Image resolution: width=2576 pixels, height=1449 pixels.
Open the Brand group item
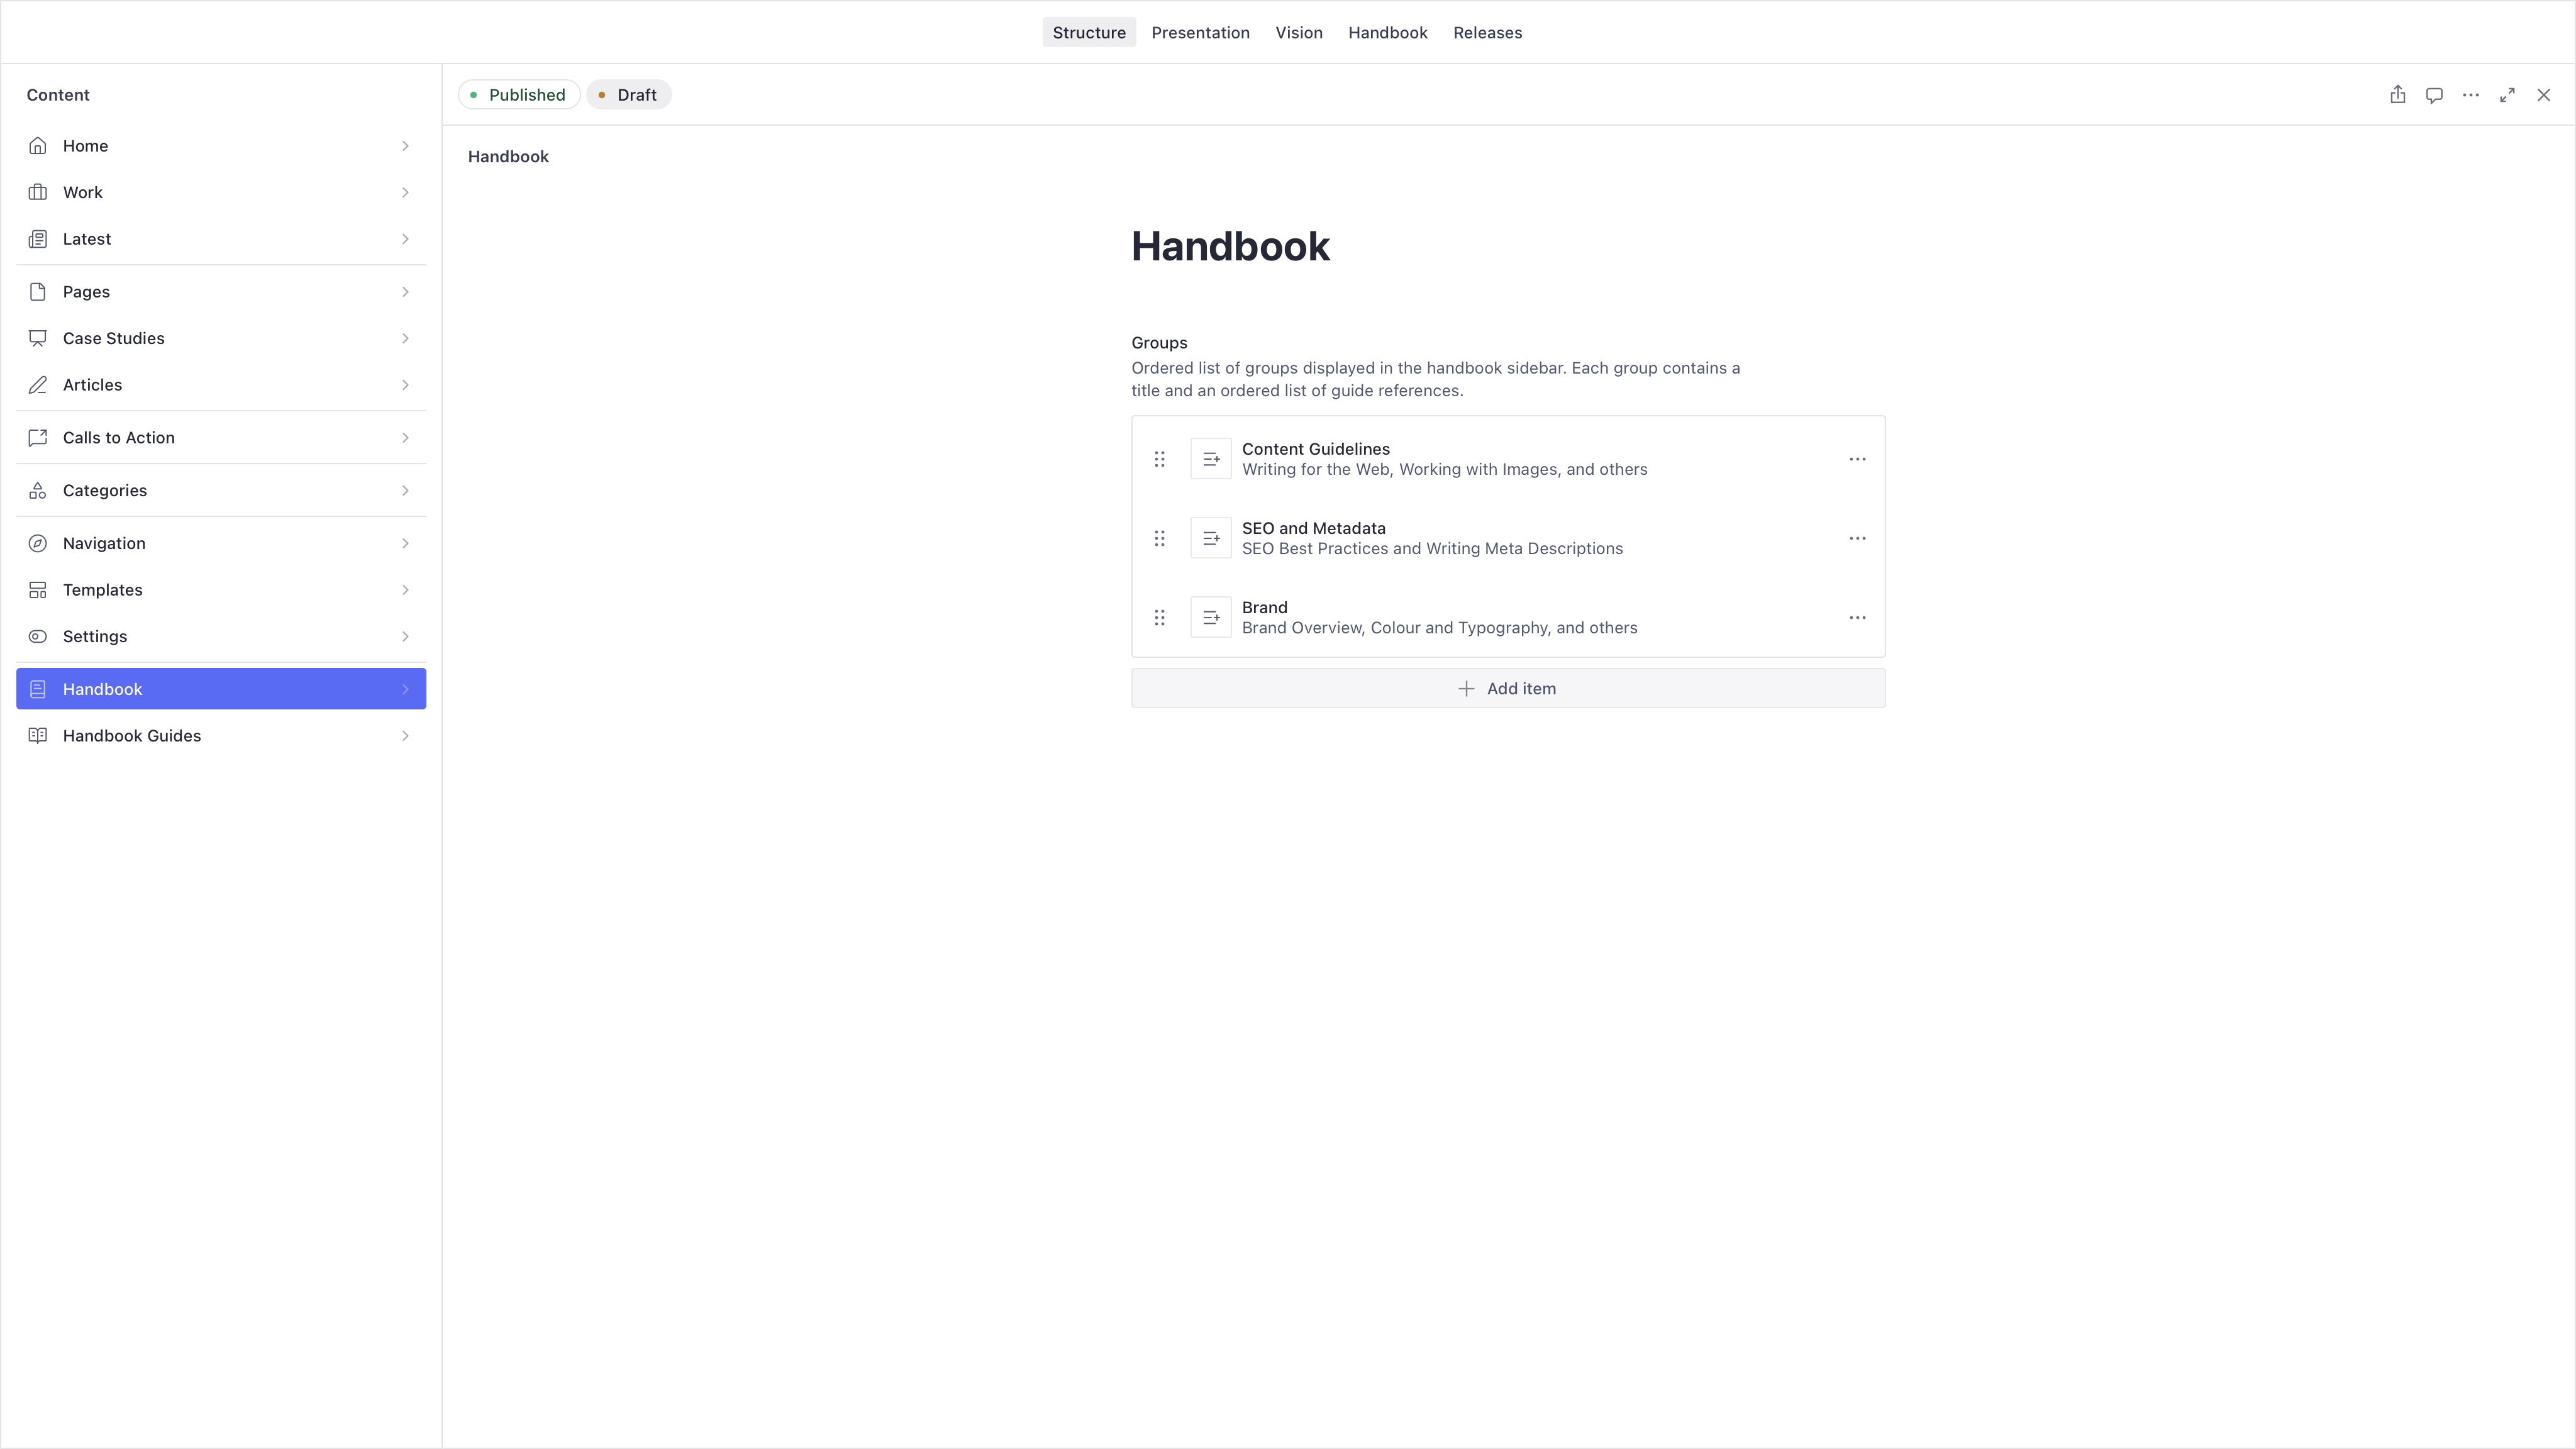[x=1508, y=618]
